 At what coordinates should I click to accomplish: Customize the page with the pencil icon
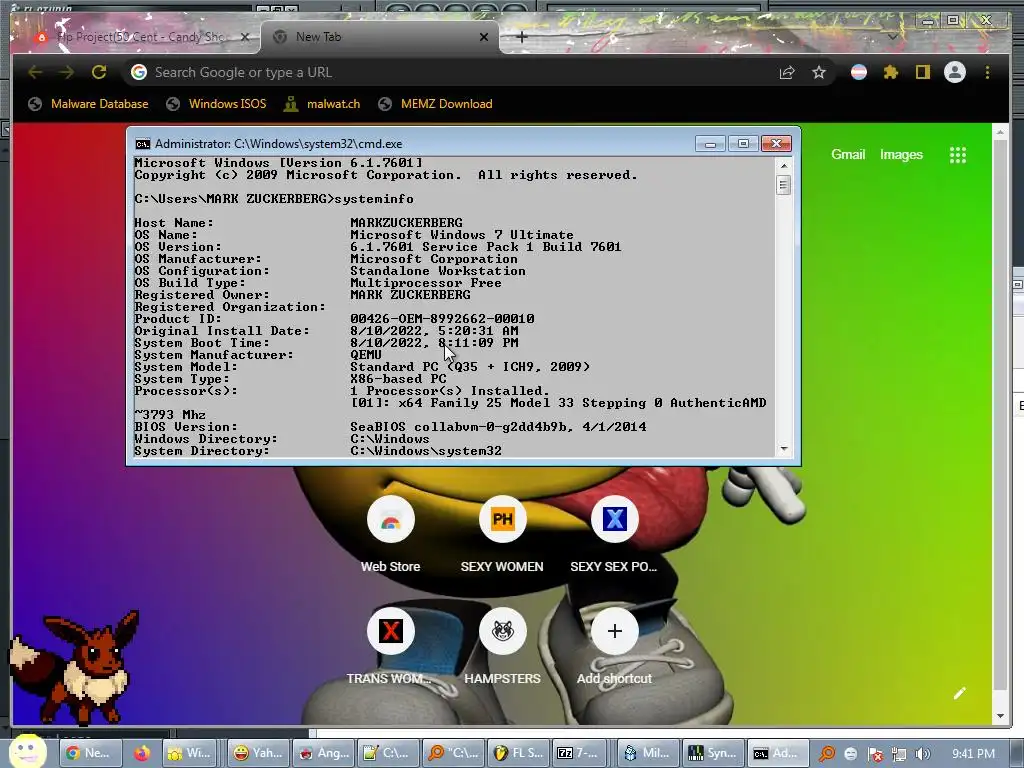pos(959,693)
